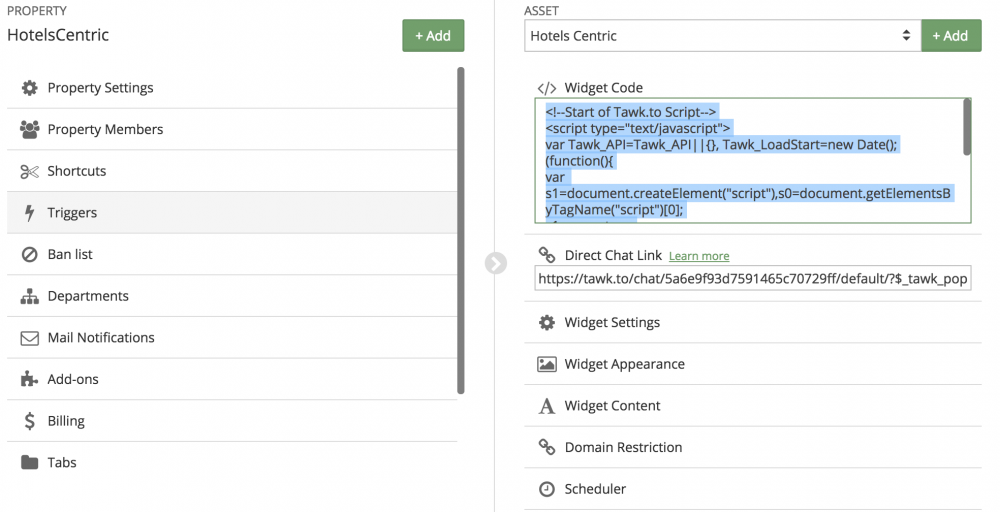
Task: Click the ASSET heading label
Action: 541,11
